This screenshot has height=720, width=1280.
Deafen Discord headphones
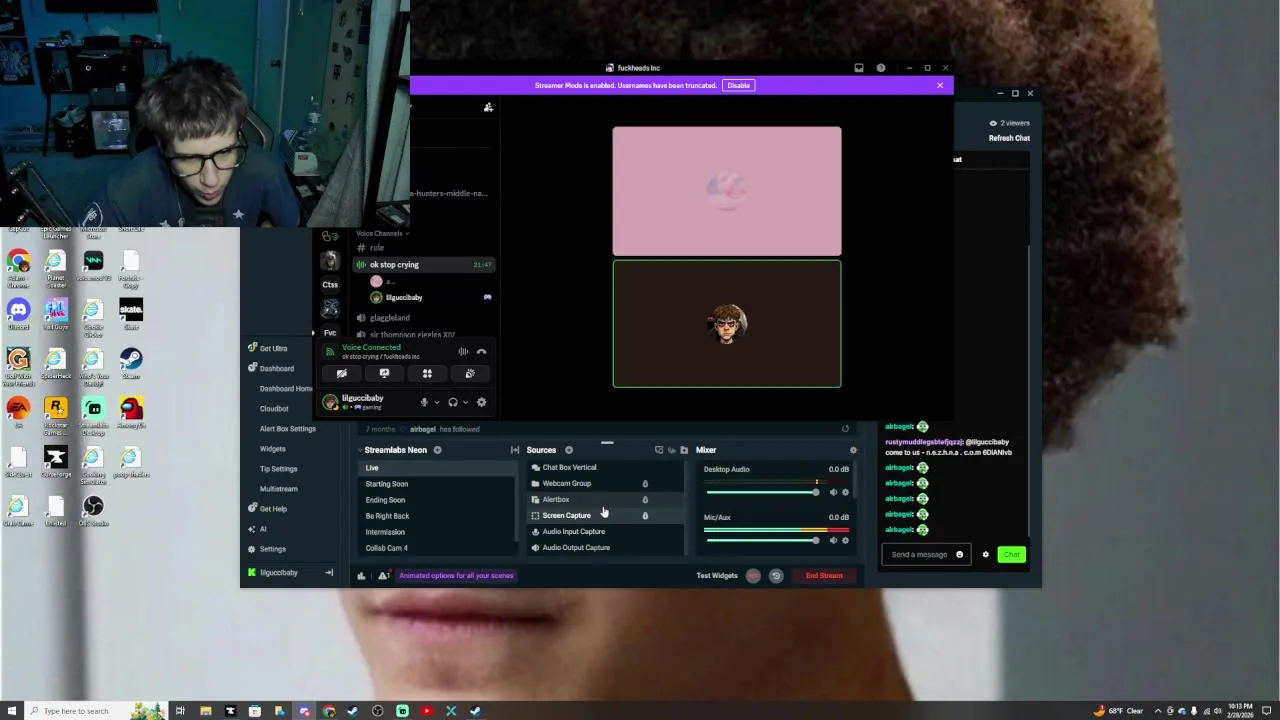click(x=453, y=402)
